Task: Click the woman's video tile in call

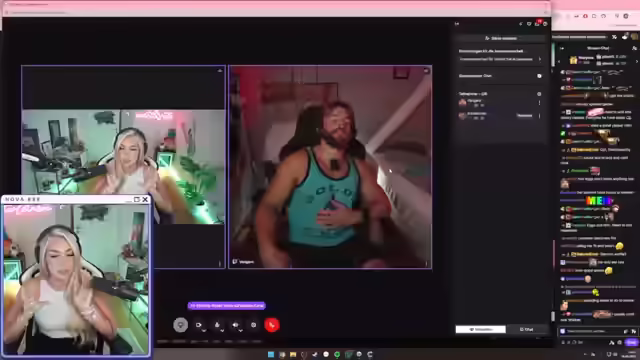Action: 123,167
